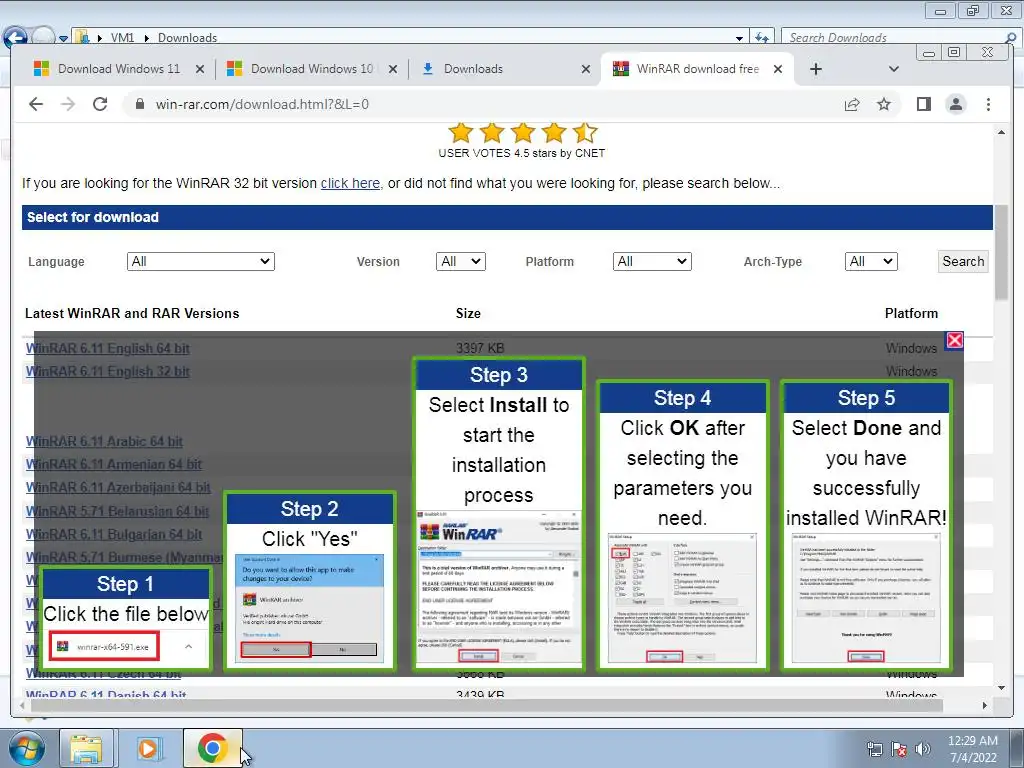Open Windows Media Player from taskbar

148,748
